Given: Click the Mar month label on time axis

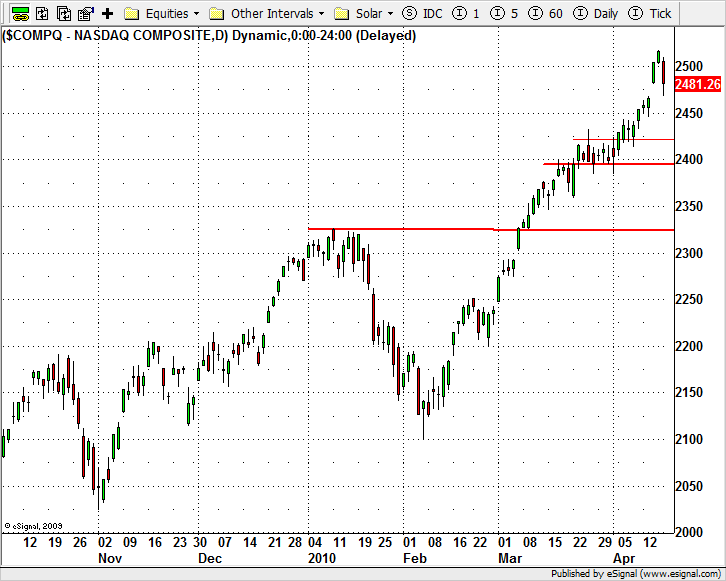Looking at the screenshot, I should point(510,558).
